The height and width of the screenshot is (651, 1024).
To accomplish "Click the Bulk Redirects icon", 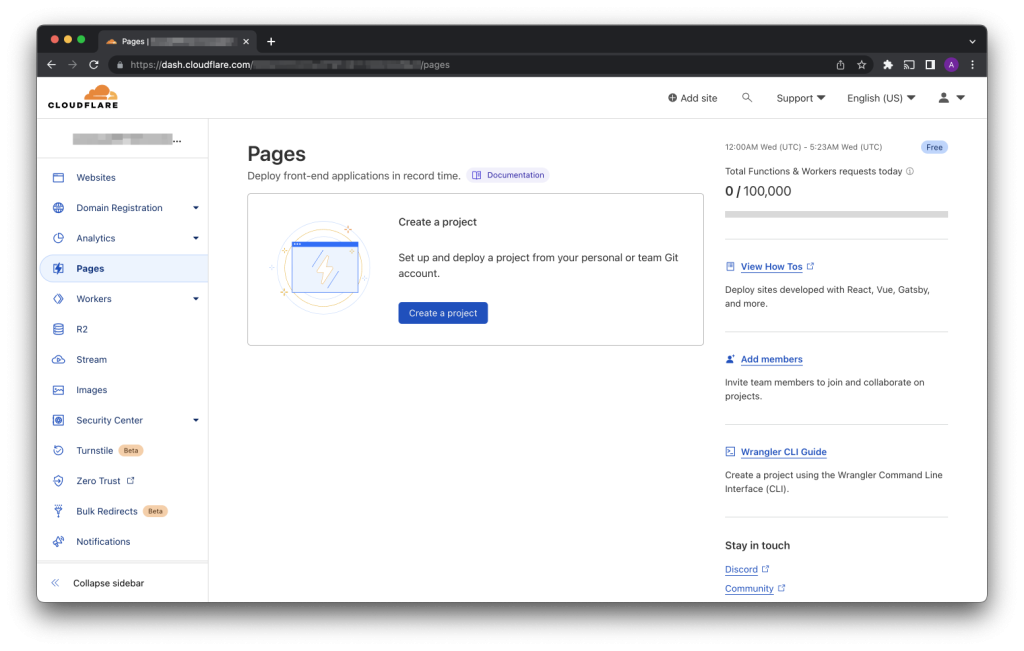I will click(x=58, y=511).
